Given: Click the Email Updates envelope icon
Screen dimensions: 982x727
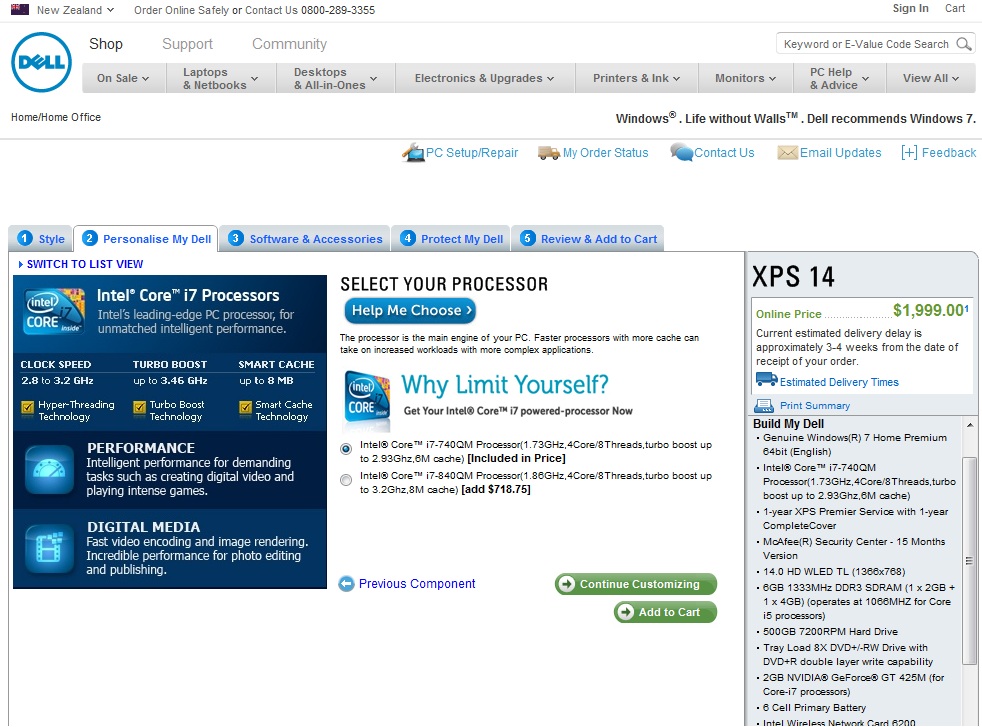Looking at the screenshot, I should [787, 153].
